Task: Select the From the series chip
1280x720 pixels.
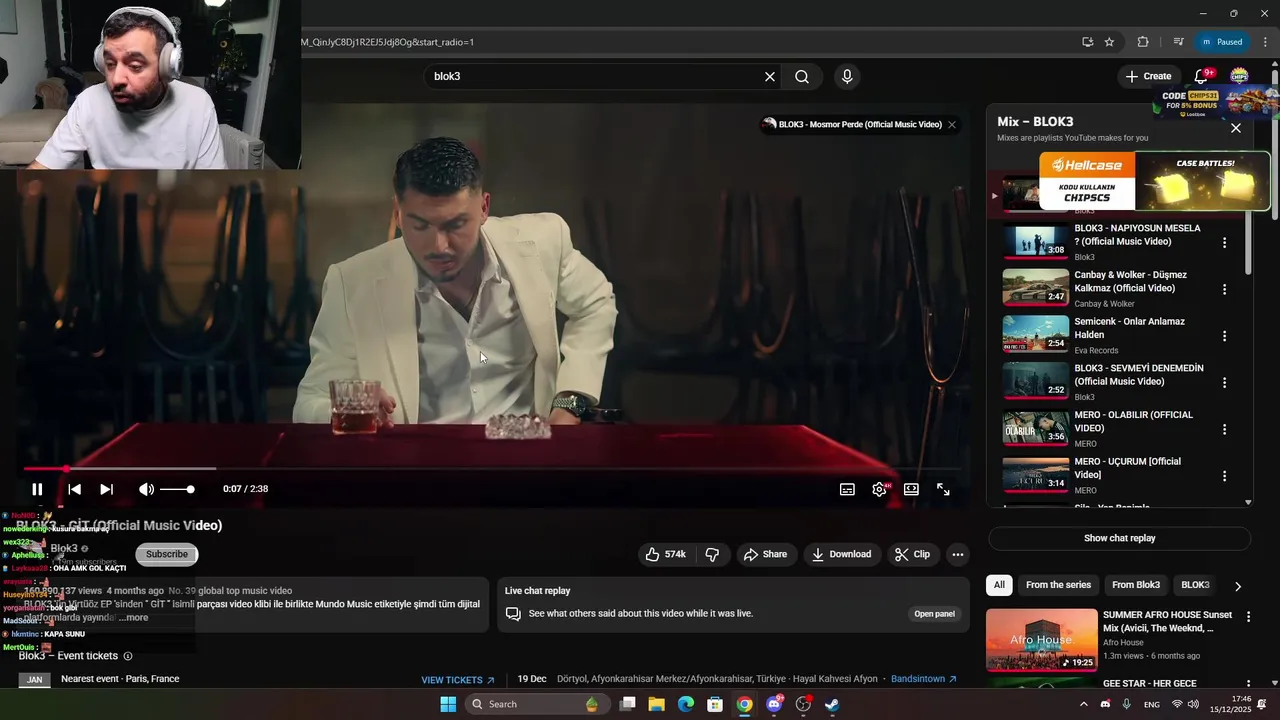Action: point(1058,585)
